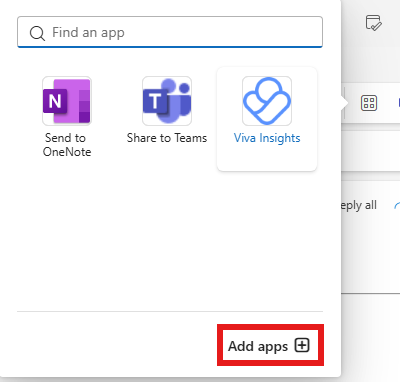Click the Send to OneNote label text
This screenshot has height=382, width=400.
pos(67,145)
